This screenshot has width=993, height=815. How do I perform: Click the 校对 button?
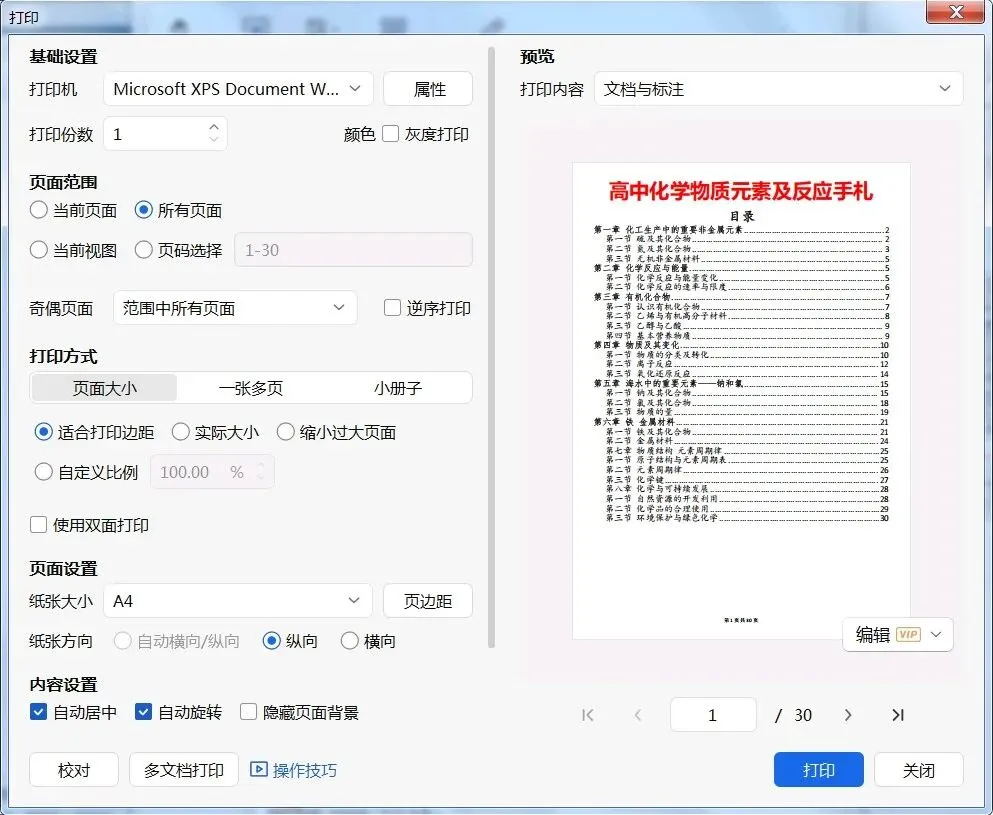point(74,769)
